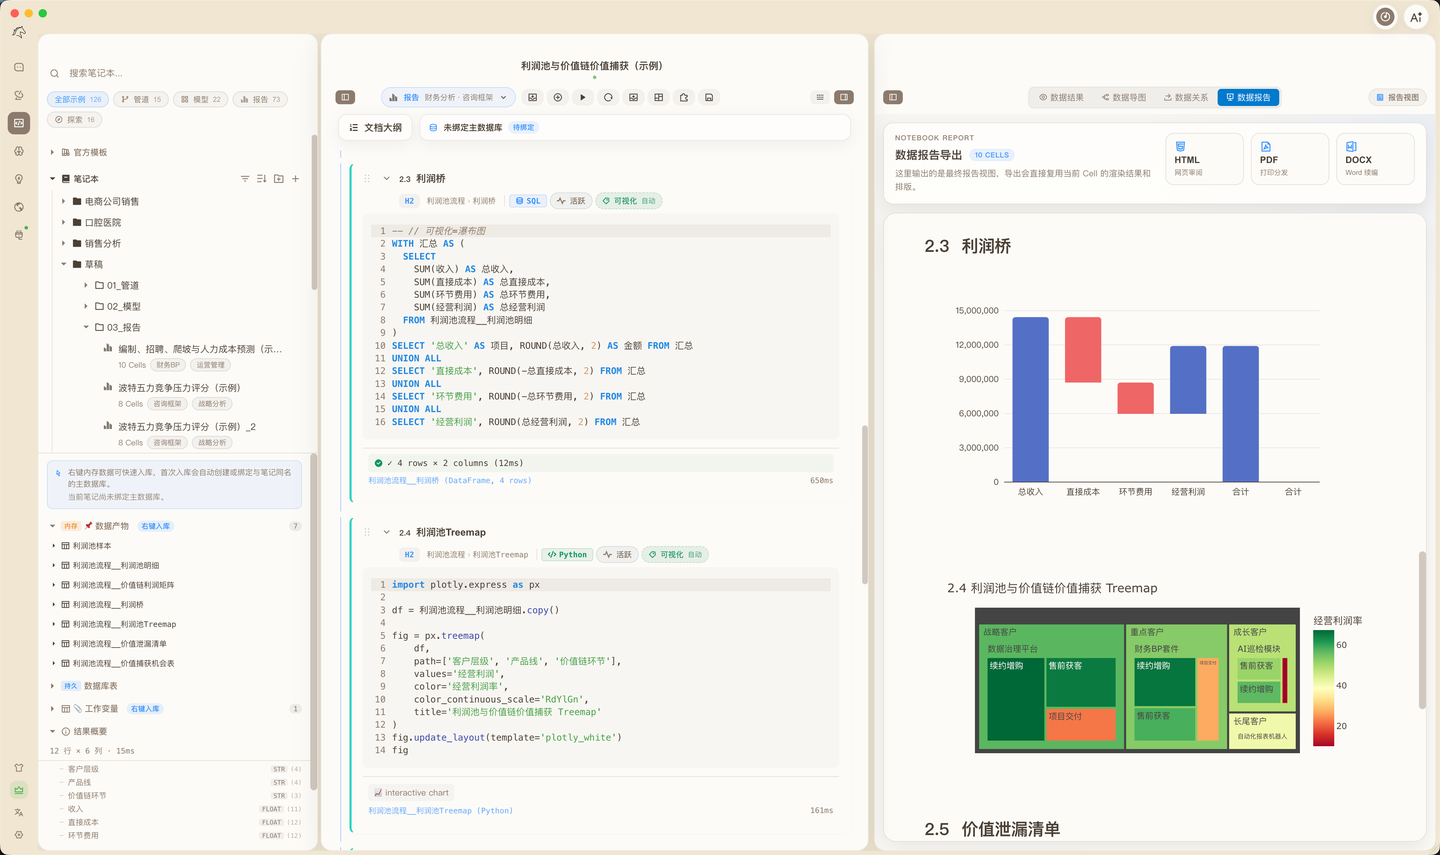This screenshot has width=1440, height=855.
Task: Open settings gear at rail bottom
Action: click(x=19, y=835)
